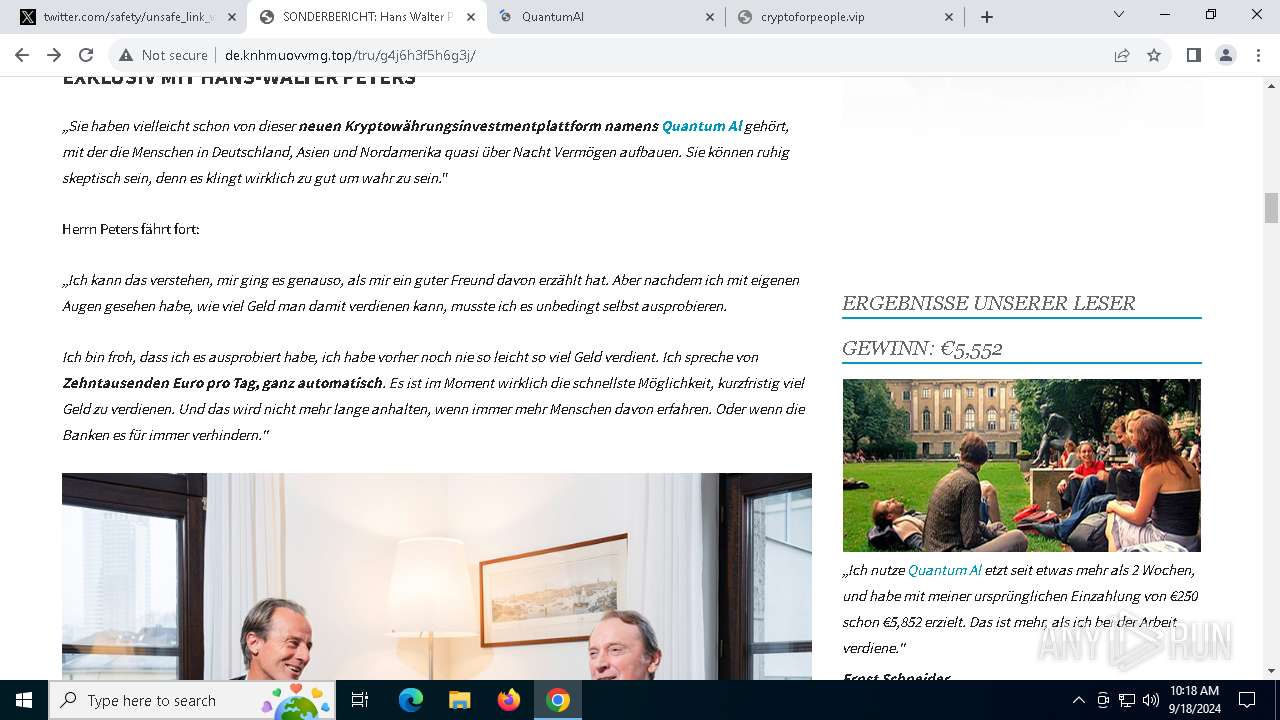Screen dimensions: 1280x720
Task: Open network status tray icon
Action: [x=1127, y=700]
